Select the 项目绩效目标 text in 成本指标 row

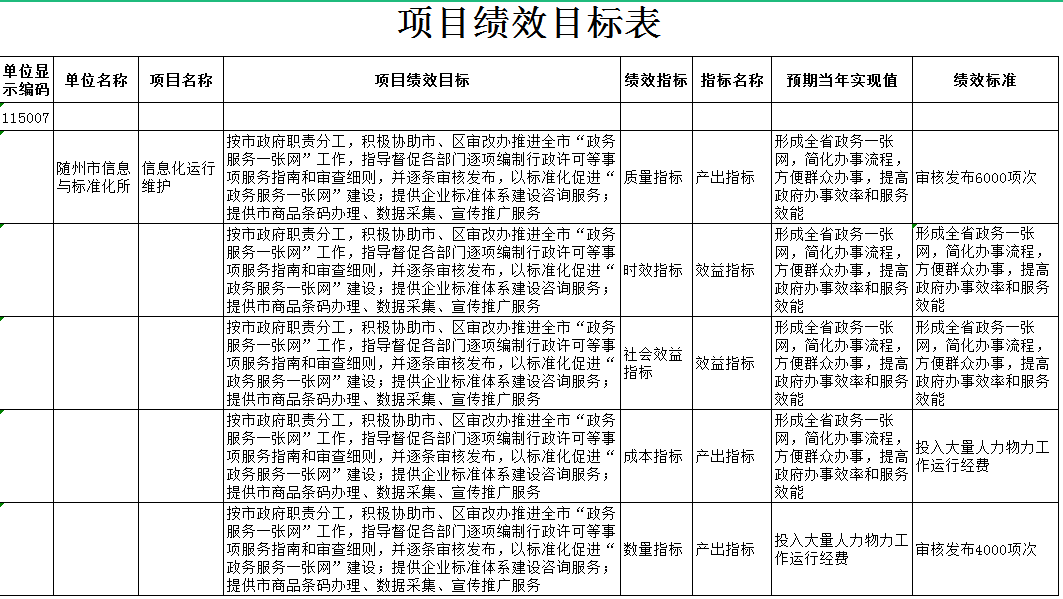click(422, 456)
